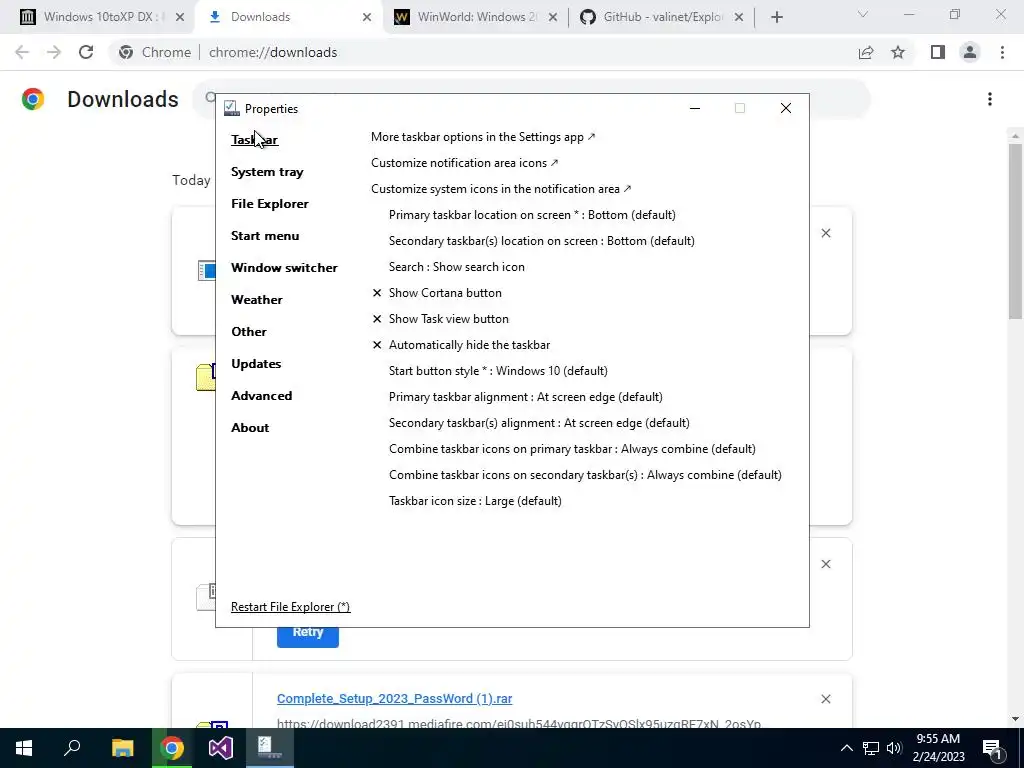
Task: Open Chrome's three-dot main menu
Action: coord(1002,52)
